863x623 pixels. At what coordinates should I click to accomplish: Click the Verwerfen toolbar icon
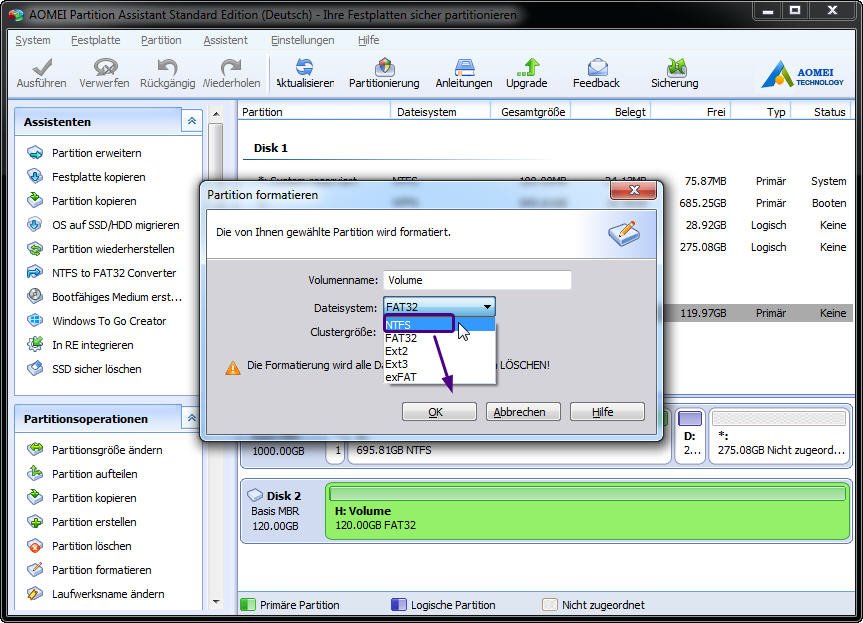105,67
